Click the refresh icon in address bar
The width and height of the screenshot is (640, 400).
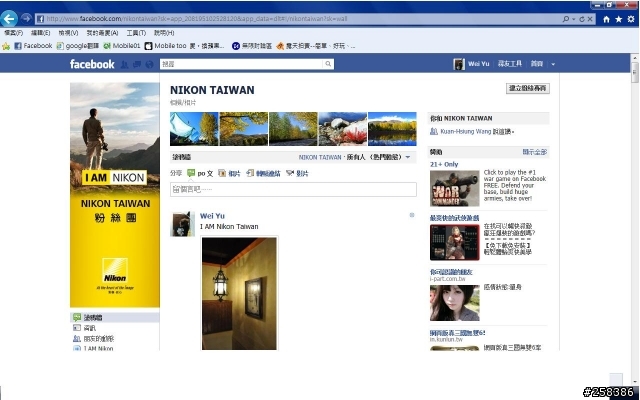tap(582, 19)
